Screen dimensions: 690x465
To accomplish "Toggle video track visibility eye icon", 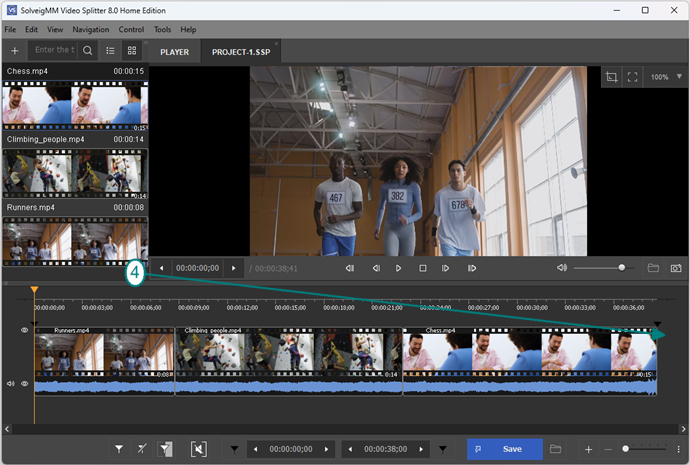I will coord(25,330).
